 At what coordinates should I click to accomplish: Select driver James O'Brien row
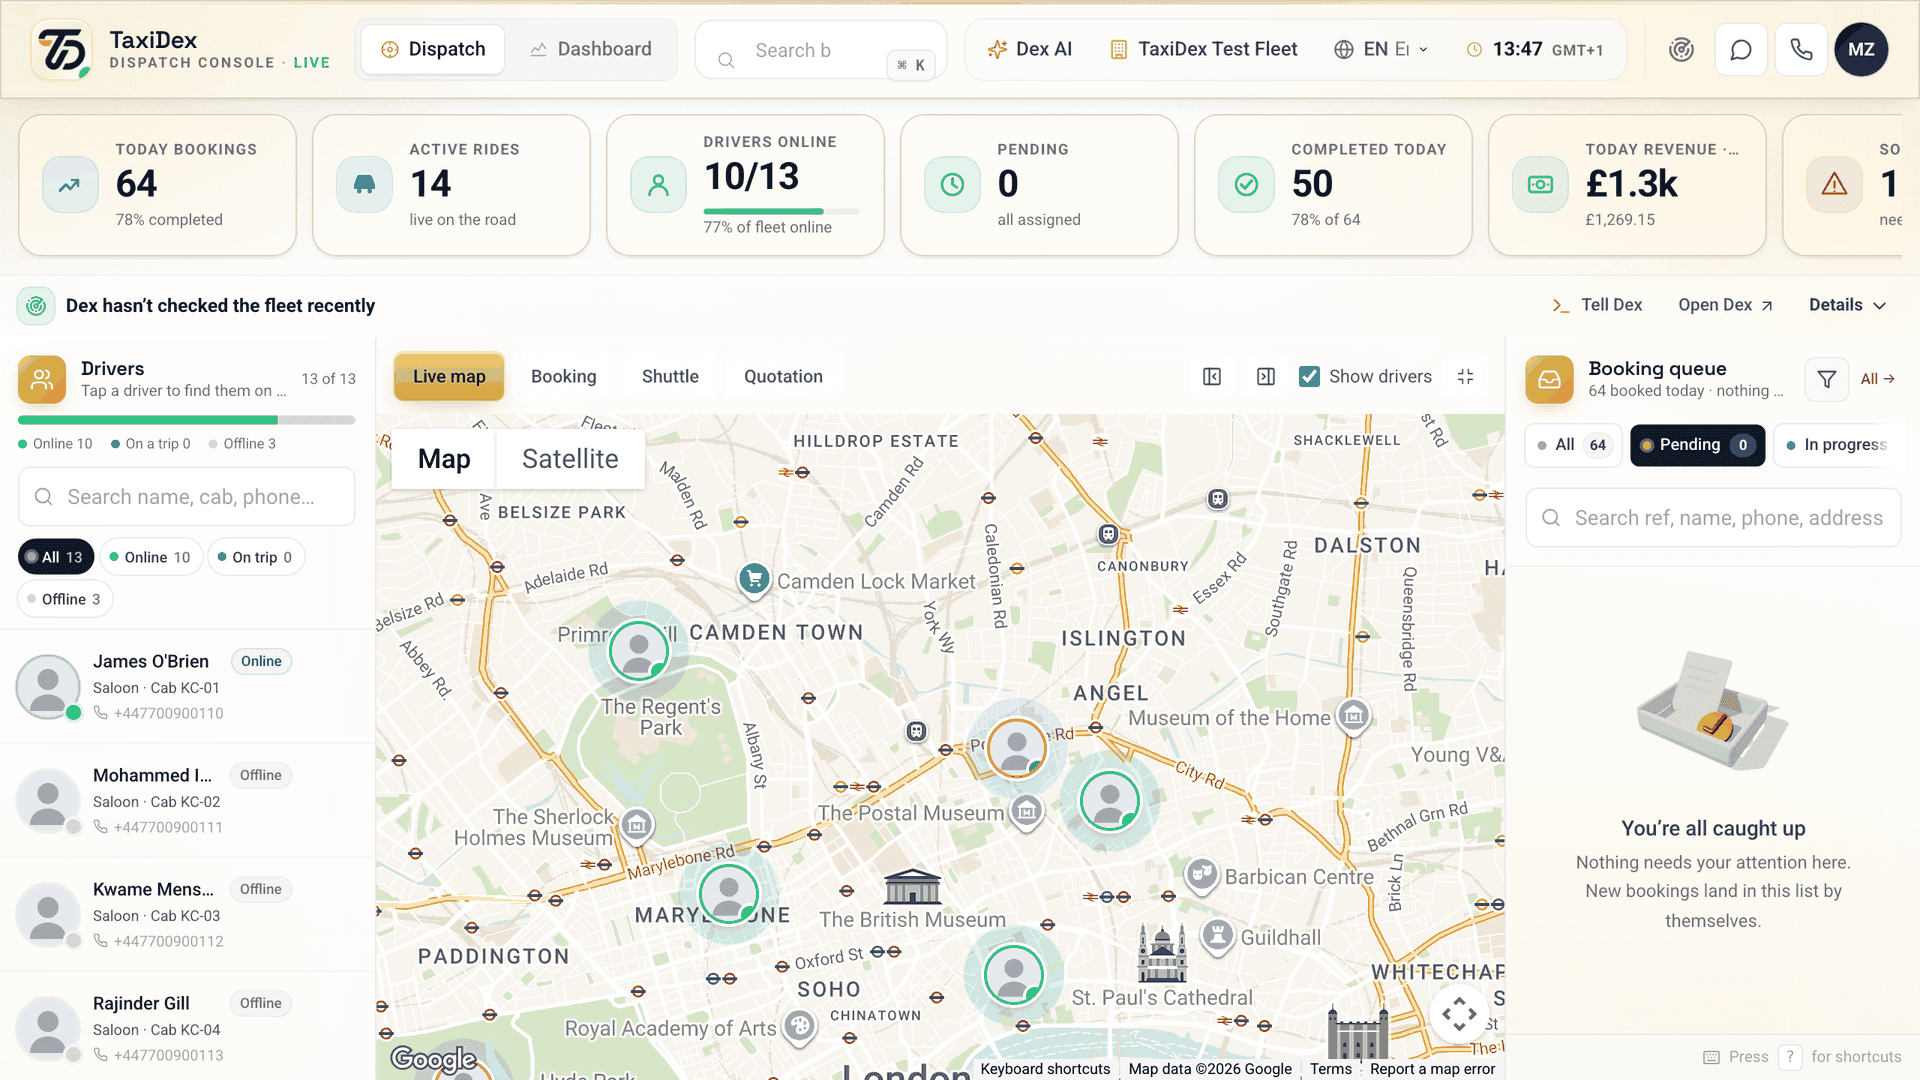[187, 686]
